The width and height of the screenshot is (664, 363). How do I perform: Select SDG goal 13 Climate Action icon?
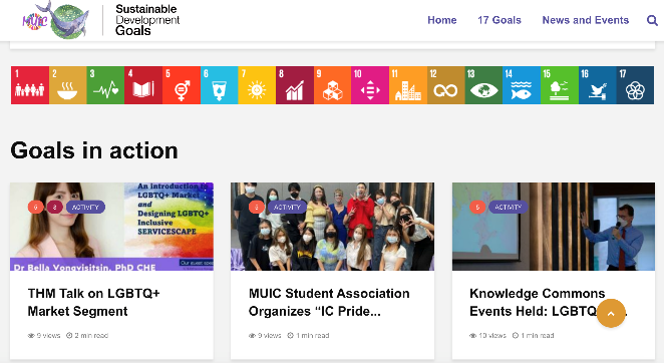[484, 85]
